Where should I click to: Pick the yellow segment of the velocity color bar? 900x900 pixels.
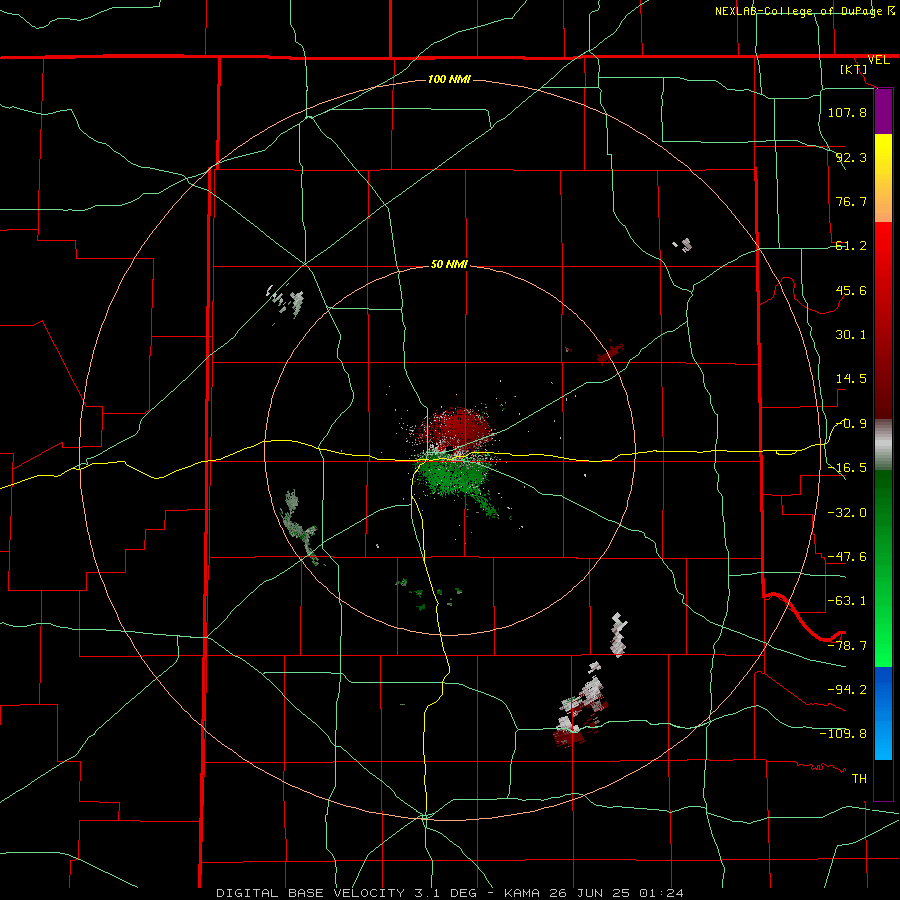click(883, 178)
